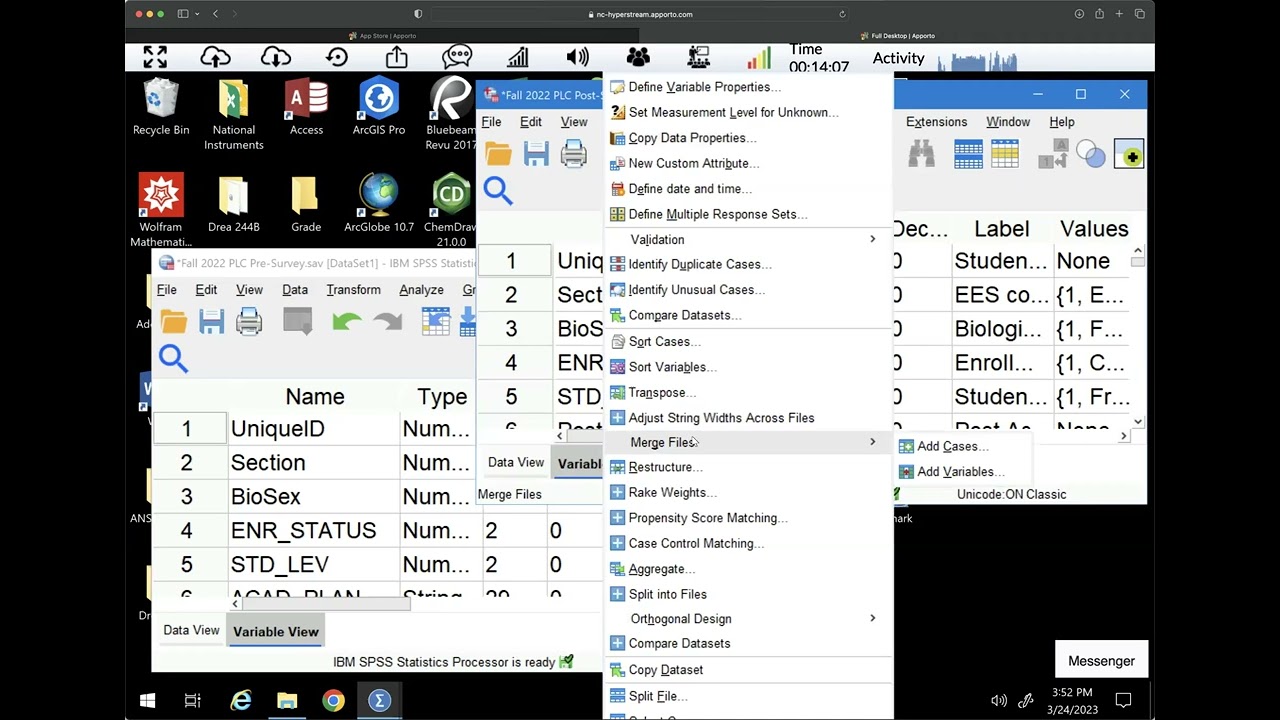Select UniqueID cell in Pre-Survey window
This screenshot has height=720, width=1280.
point(313,429)
